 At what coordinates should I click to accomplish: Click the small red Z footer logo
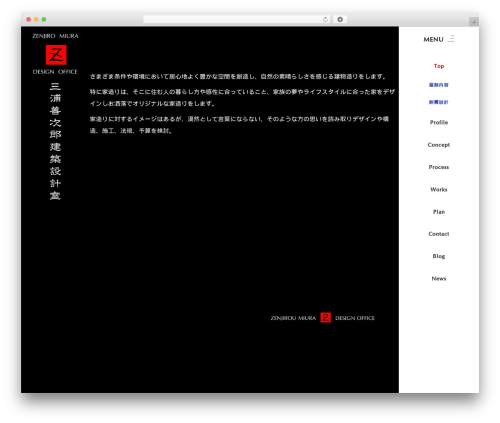325,318
